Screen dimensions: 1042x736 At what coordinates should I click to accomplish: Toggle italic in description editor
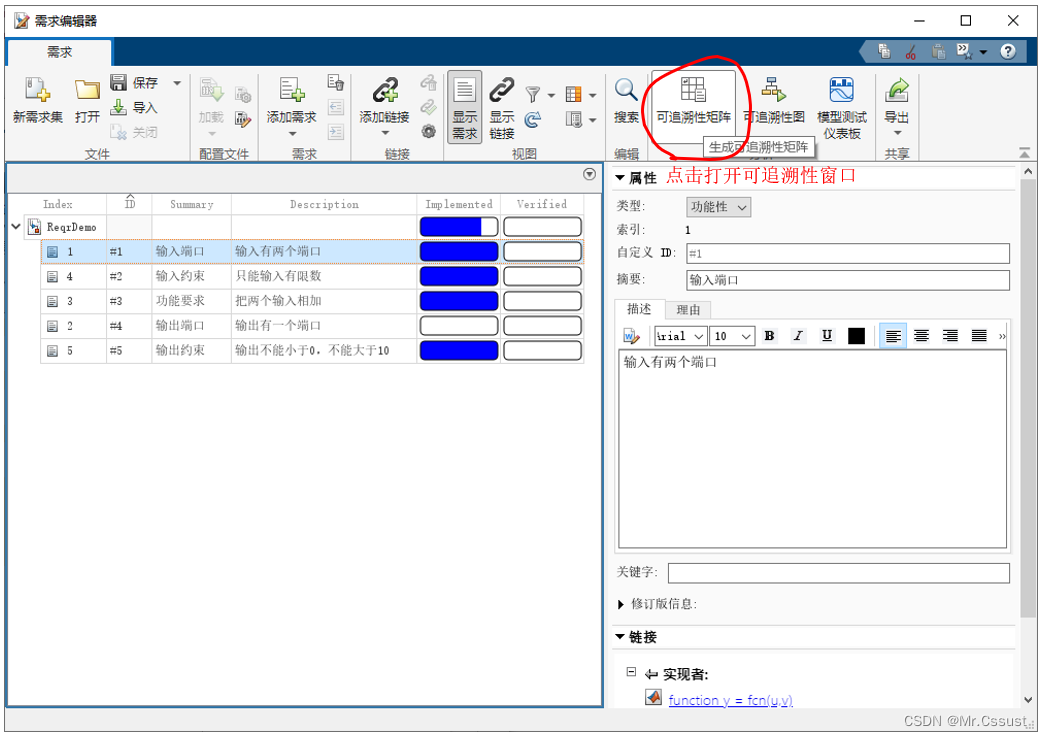click(798, 336)
